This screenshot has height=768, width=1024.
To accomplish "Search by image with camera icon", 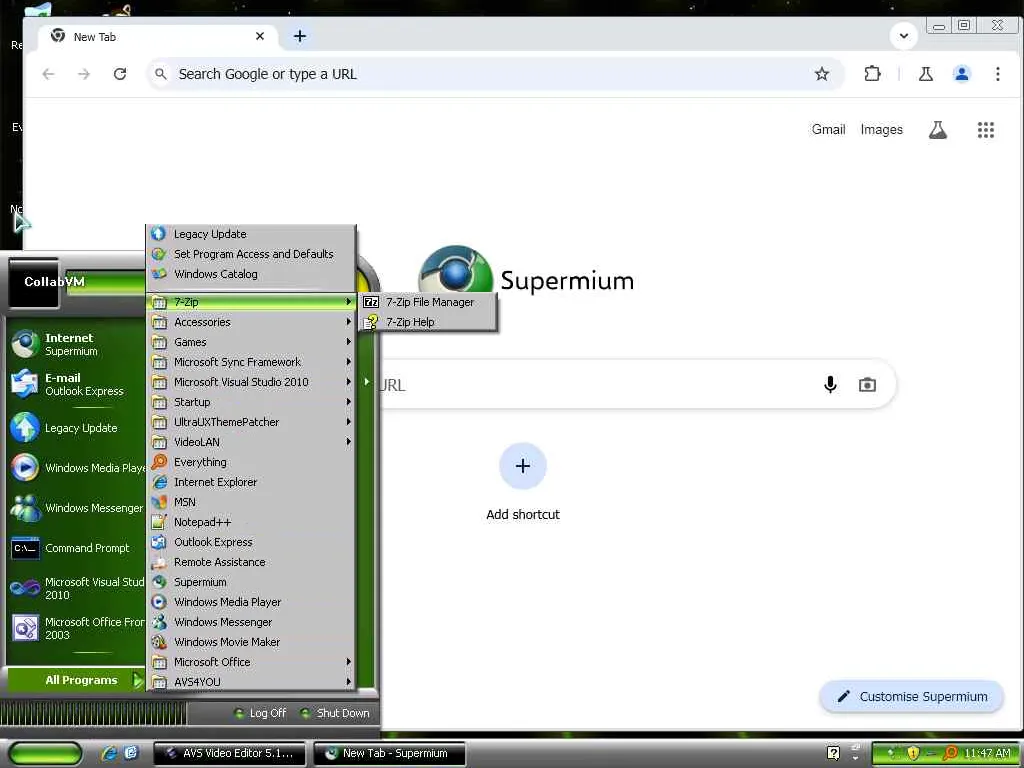I will (867, 385).
